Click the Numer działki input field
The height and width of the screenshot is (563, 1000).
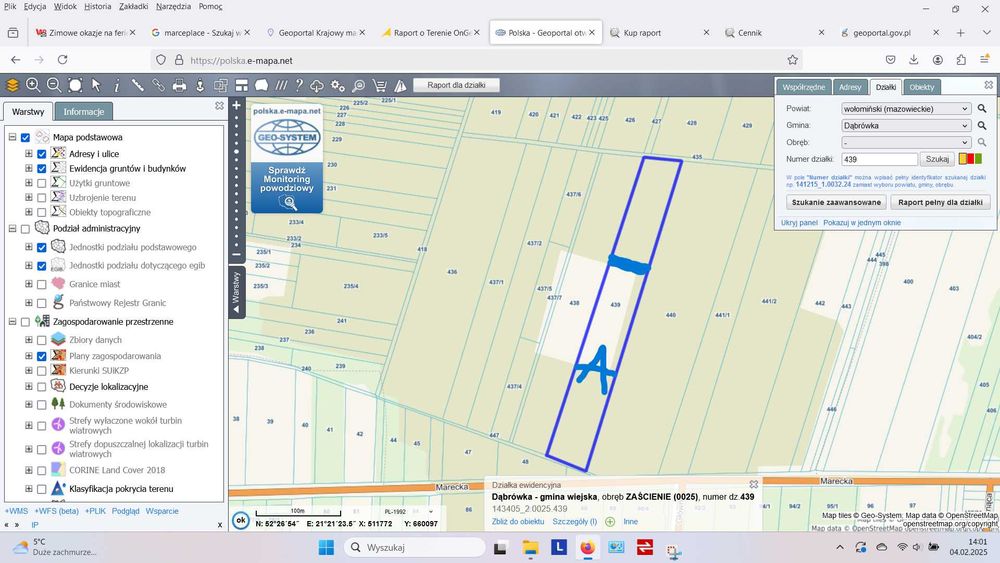[879, 159]
